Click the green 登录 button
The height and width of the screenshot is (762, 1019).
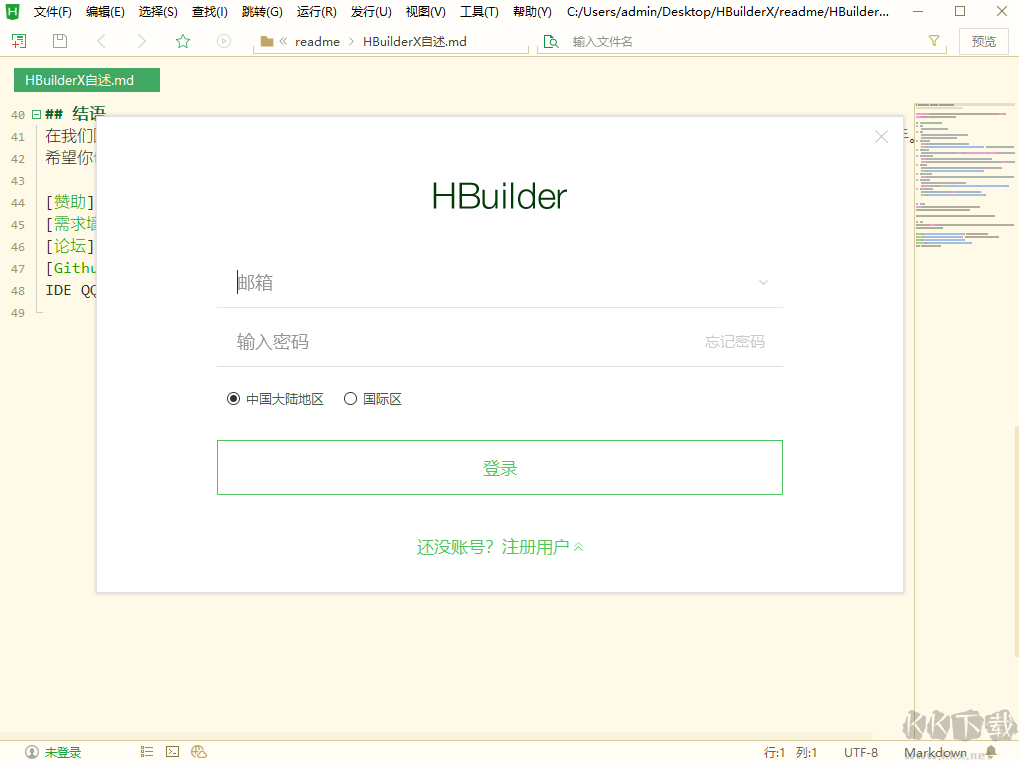pyautogui.click(x=500, y=468)
